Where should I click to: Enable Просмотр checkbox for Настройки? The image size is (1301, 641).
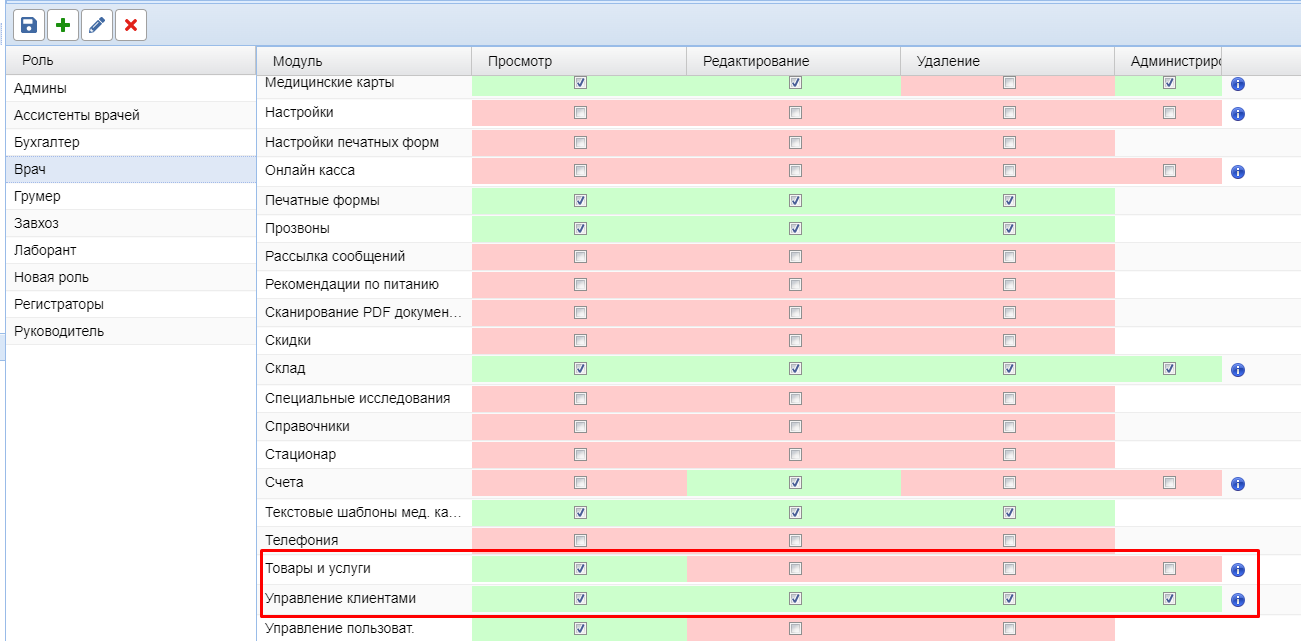[x=580, y=113]
